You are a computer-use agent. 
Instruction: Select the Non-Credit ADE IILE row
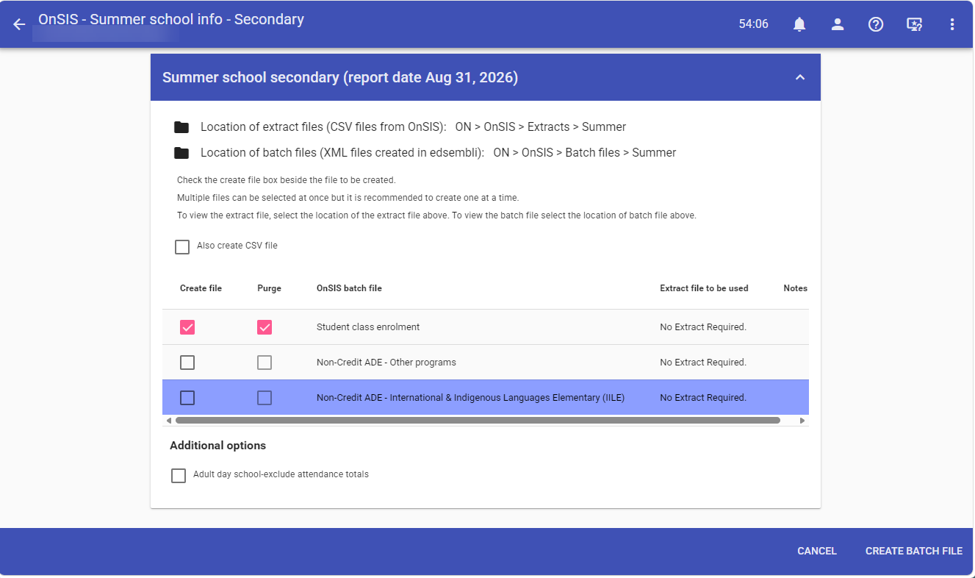[x=486, y=397]
